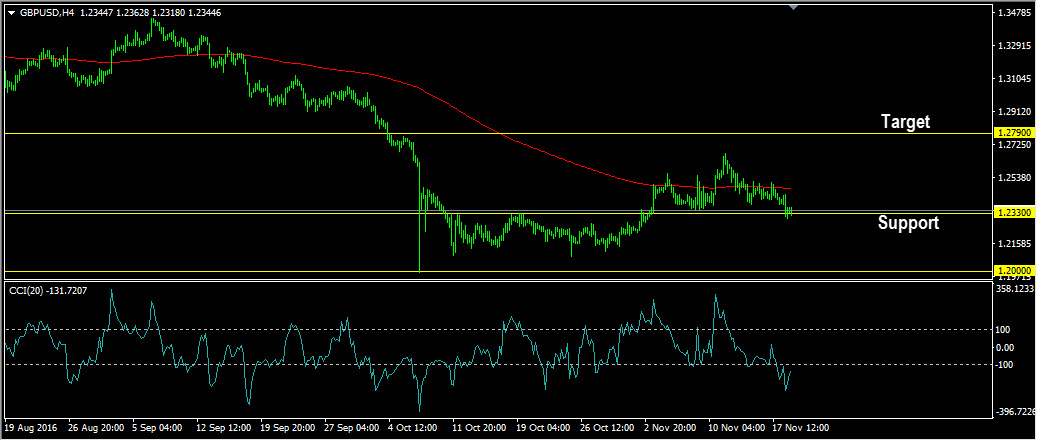Click the 1.29120 price scale value

1015,112
